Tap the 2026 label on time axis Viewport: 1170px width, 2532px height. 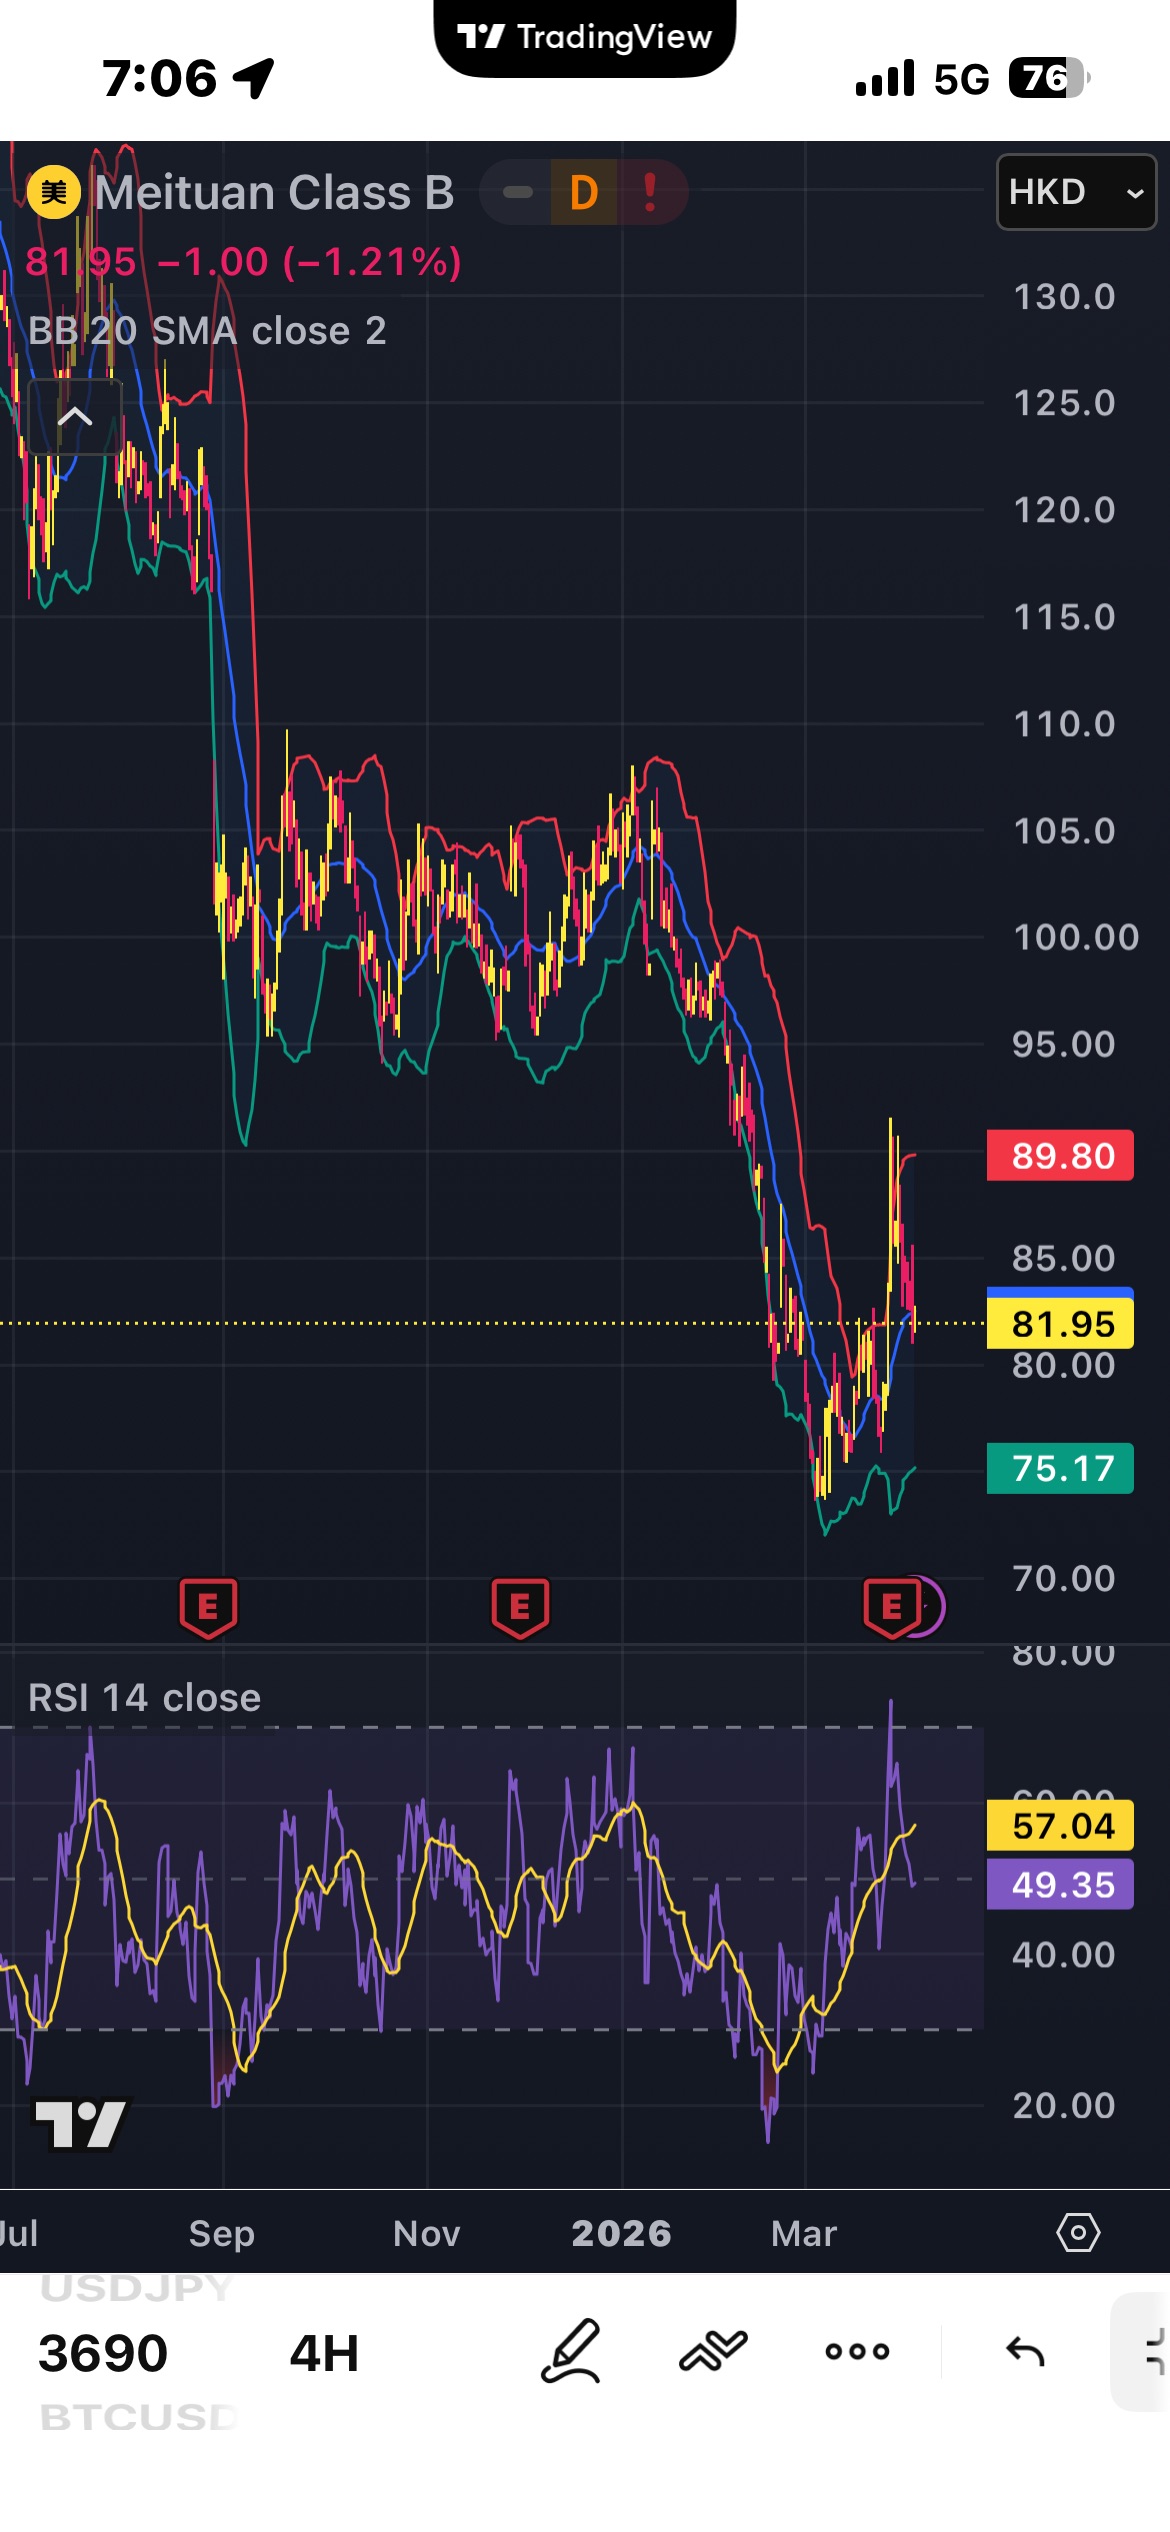pos(621,2233)
